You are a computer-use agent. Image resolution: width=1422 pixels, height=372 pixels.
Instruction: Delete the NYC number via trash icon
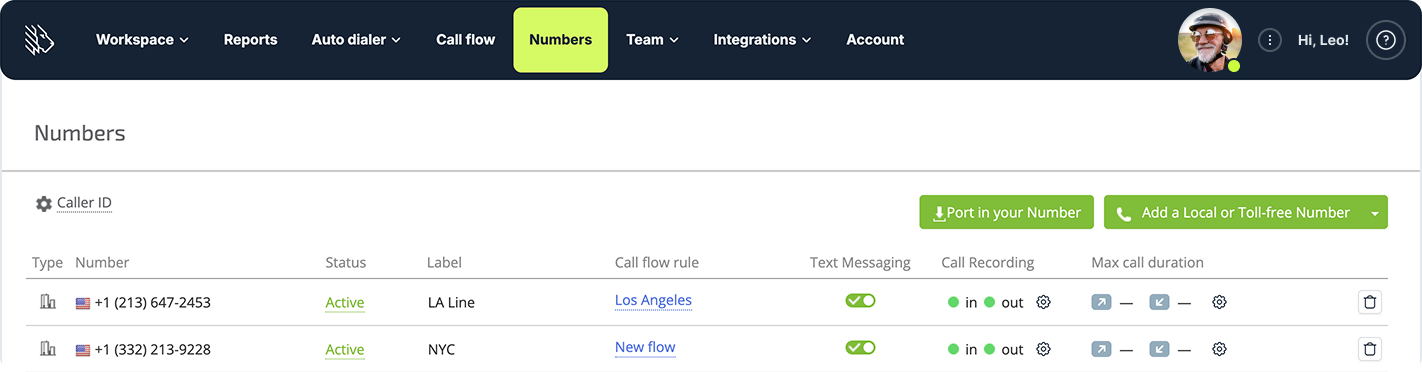1370,349
